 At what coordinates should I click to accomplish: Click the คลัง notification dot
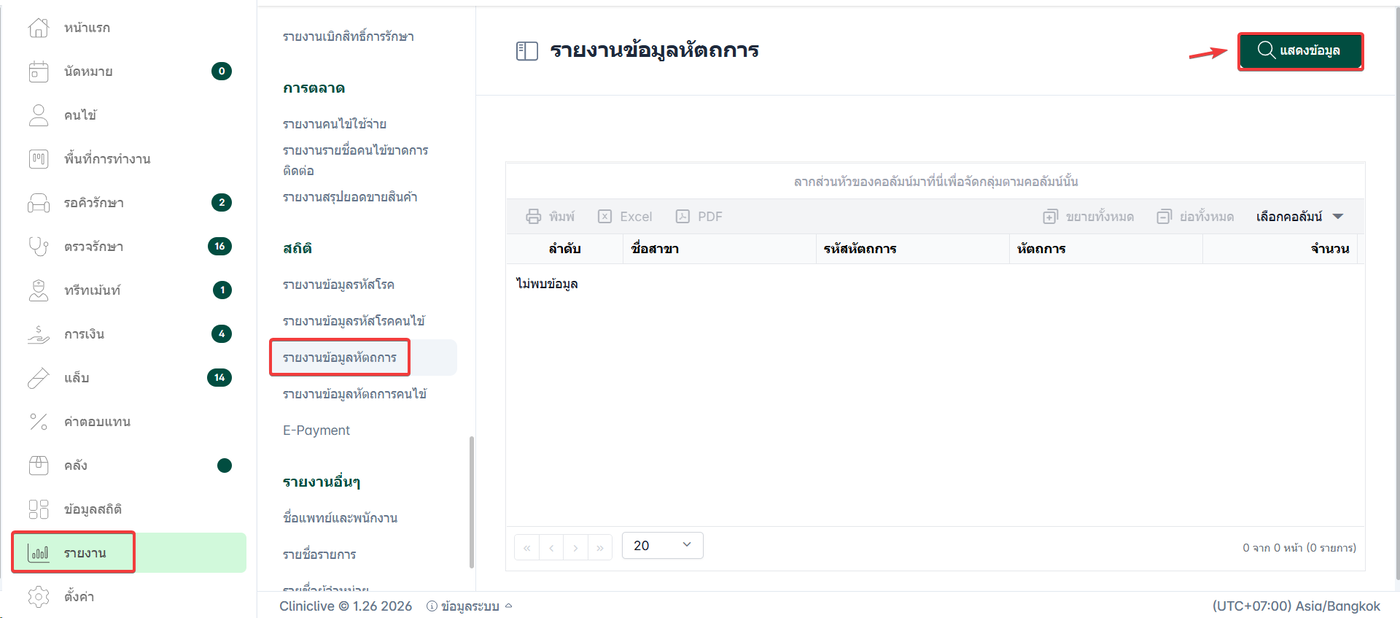tap(224, 465)
